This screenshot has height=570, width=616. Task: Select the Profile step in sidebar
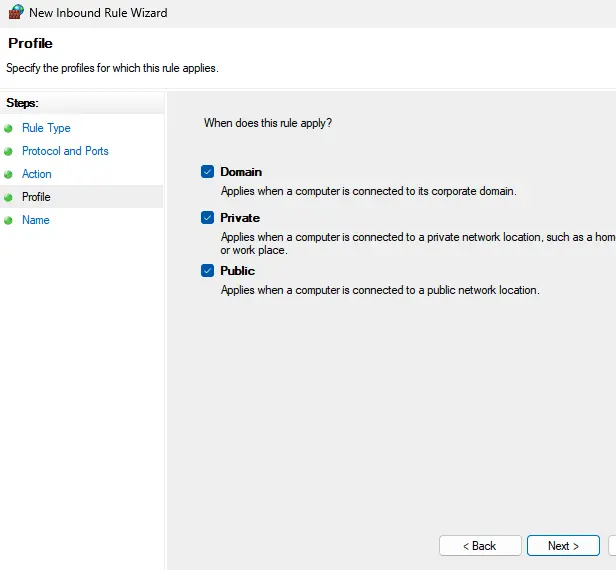point(36,197)
